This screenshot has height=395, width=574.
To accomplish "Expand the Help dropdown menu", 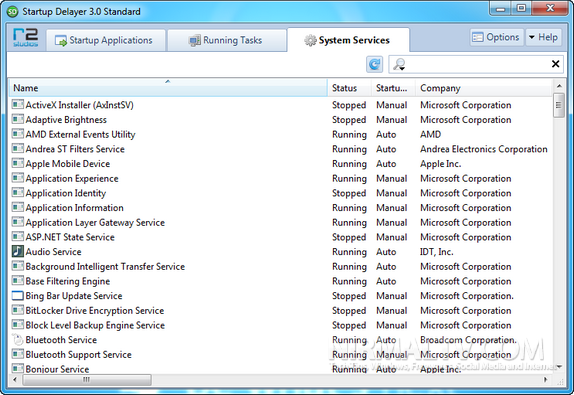I will (543, 37).
